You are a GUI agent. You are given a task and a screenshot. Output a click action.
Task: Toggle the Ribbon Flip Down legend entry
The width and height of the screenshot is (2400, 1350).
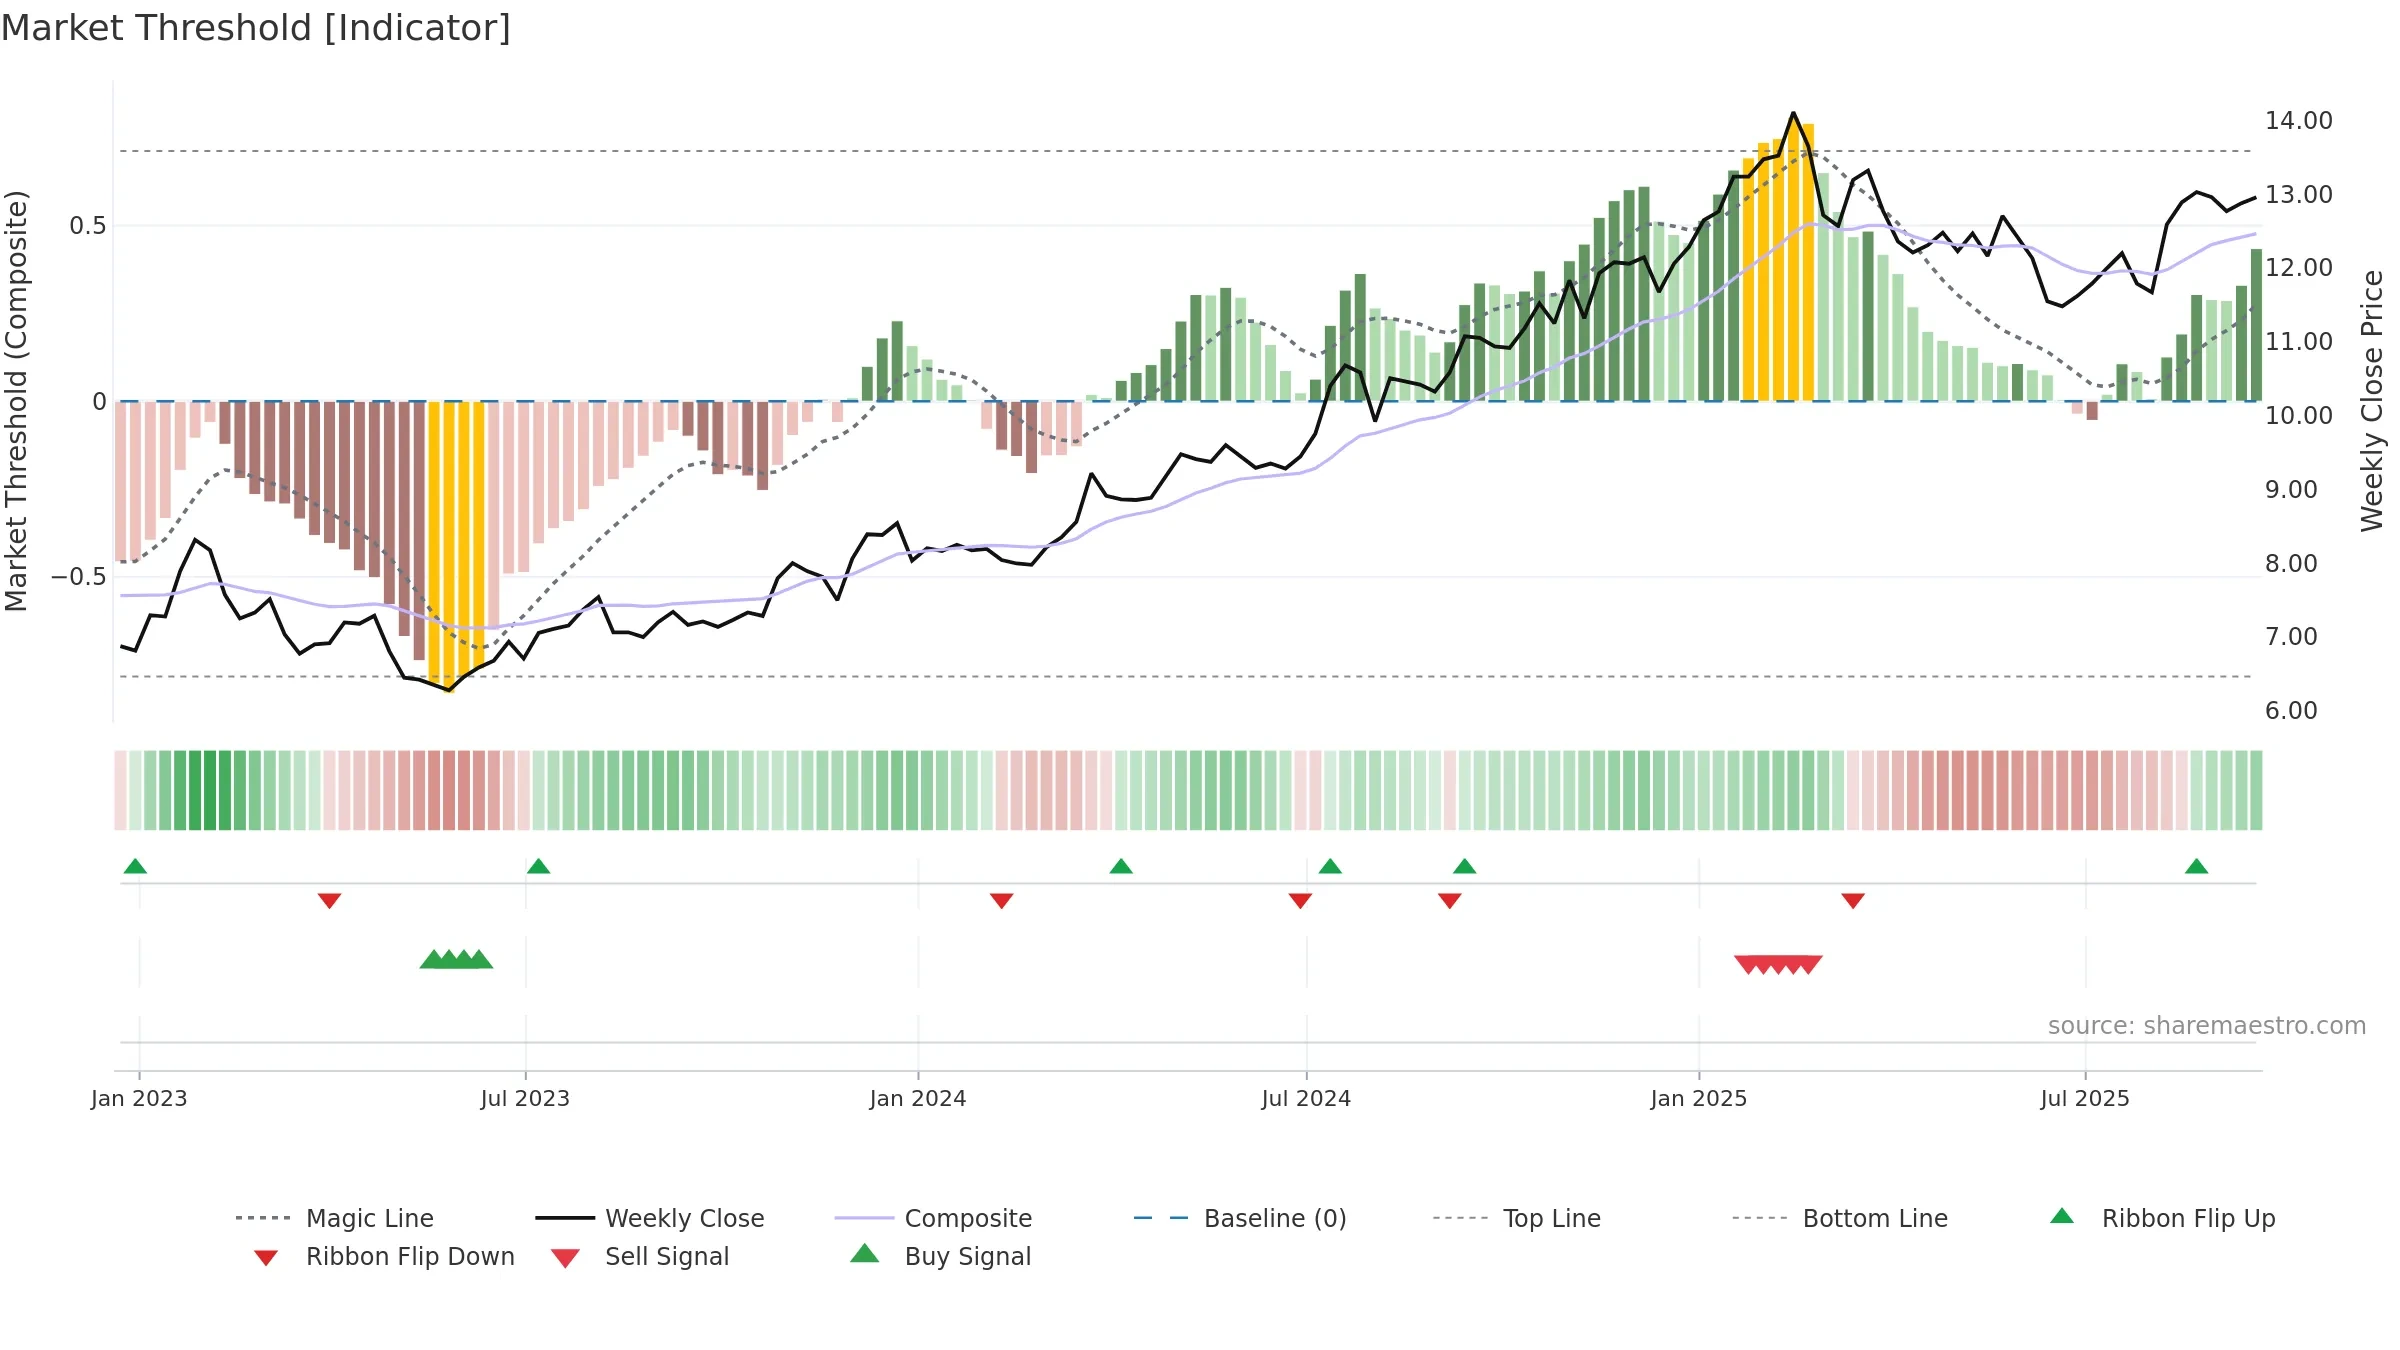383,1256
